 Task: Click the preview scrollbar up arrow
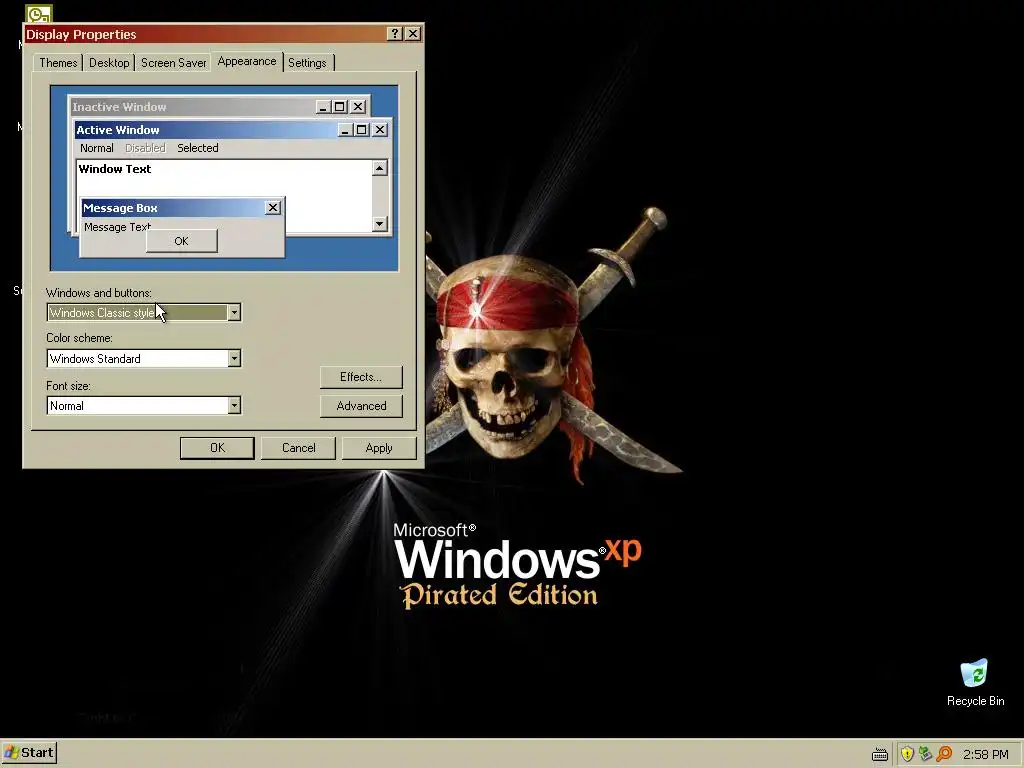(379, 168)
